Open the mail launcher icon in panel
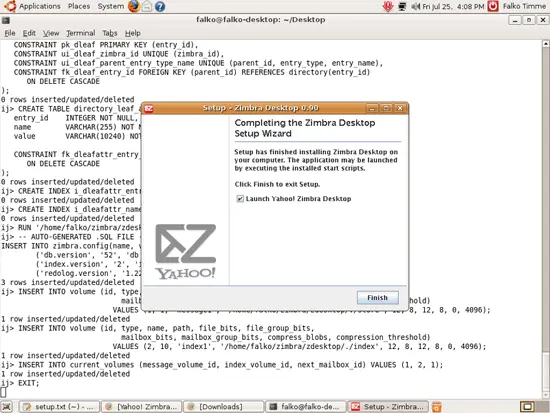Image resolution: width=550 pixels, height=413 pixels. coord(147,6)
